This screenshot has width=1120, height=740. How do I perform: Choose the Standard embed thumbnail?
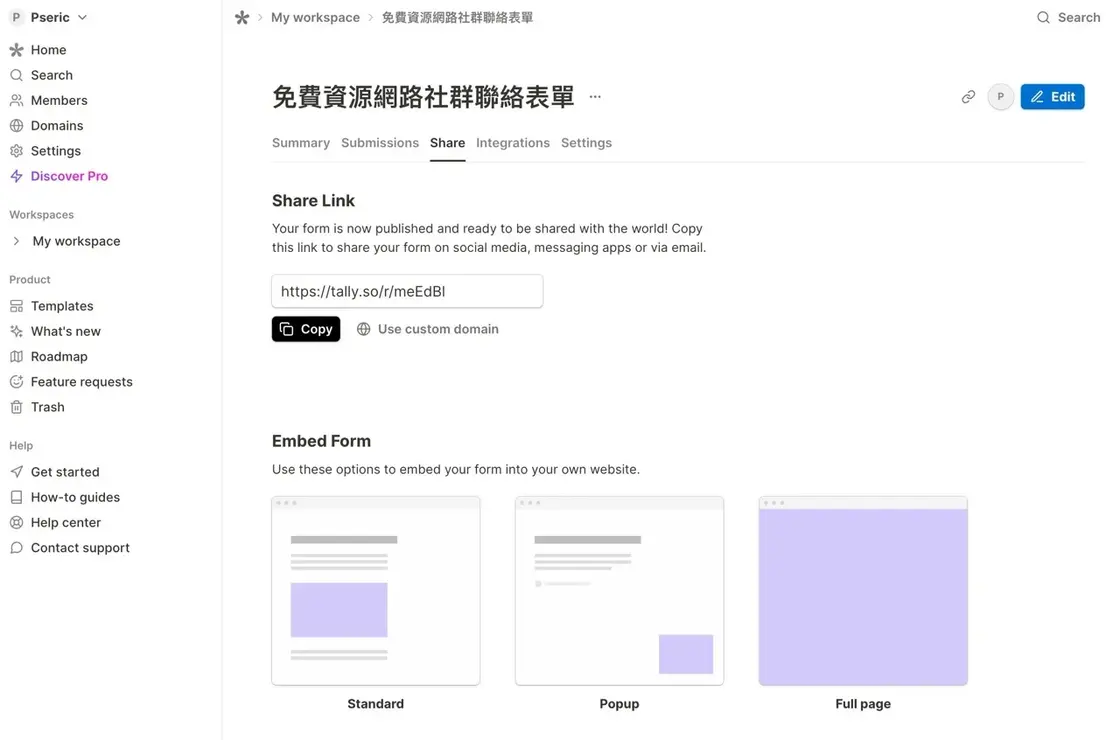(x=376, y=591)
